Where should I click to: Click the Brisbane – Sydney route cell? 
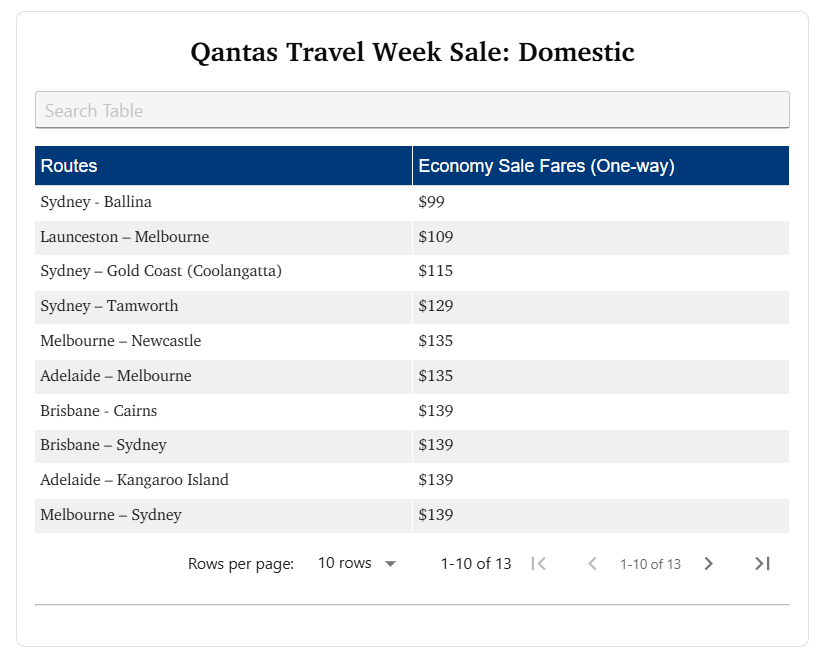click(103, 445)
